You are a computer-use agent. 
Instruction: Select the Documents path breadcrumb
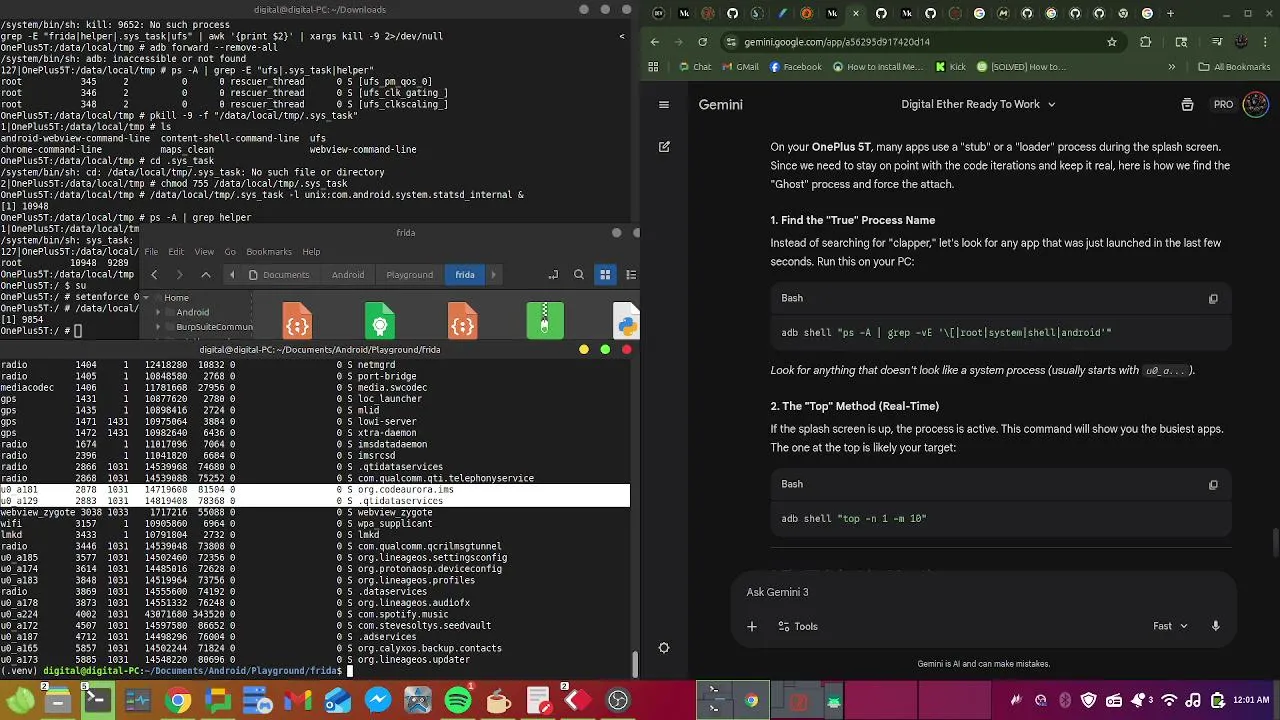coord(279,274)
